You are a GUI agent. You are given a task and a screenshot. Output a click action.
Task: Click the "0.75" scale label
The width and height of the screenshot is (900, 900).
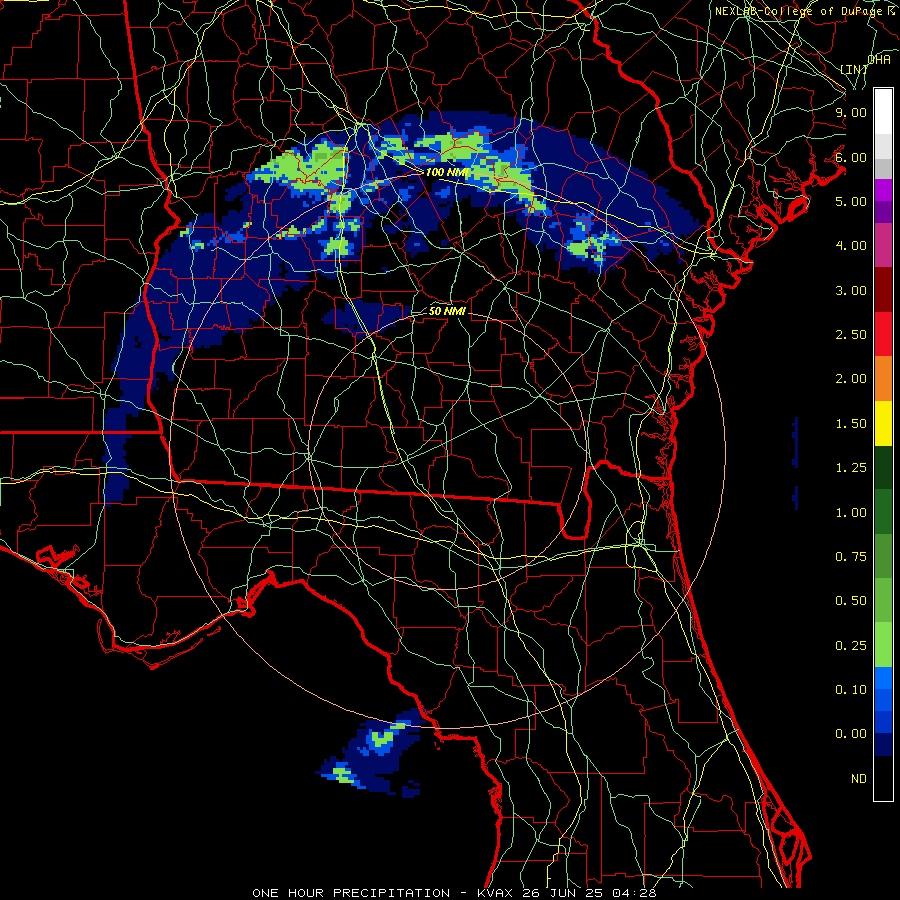[x=851, y=557]
